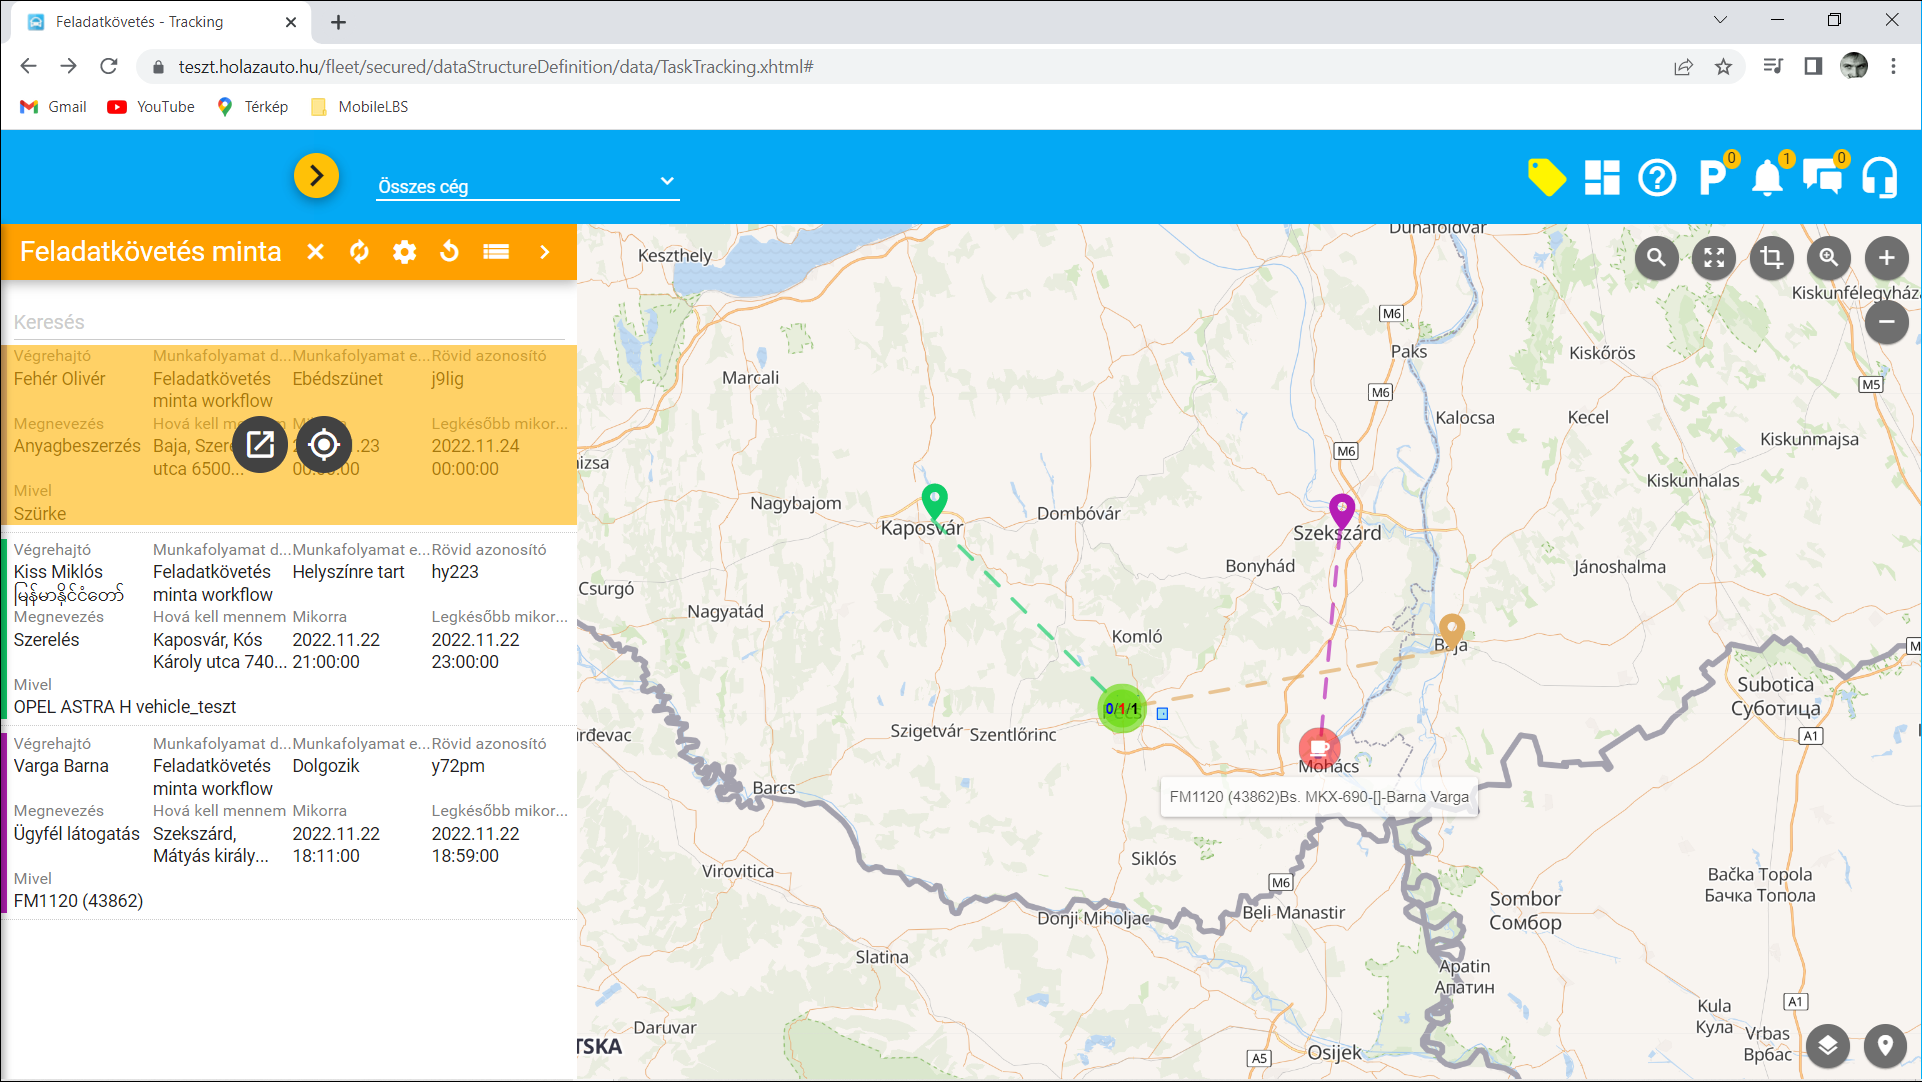Open the dashboard grid icon
Image resolution: width=1922 pixels, height=1082 pixels.
coord(1601,178)
